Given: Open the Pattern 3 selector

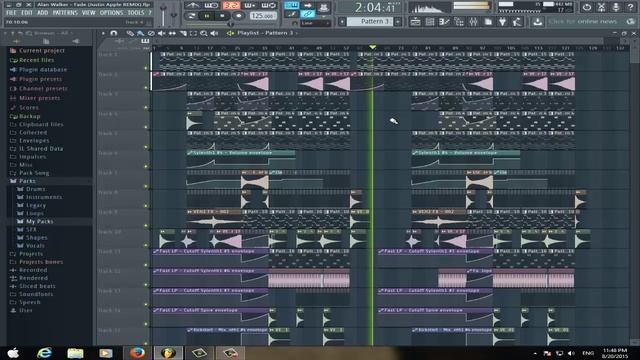Looking at the screenshot, I should coord(371,21).
